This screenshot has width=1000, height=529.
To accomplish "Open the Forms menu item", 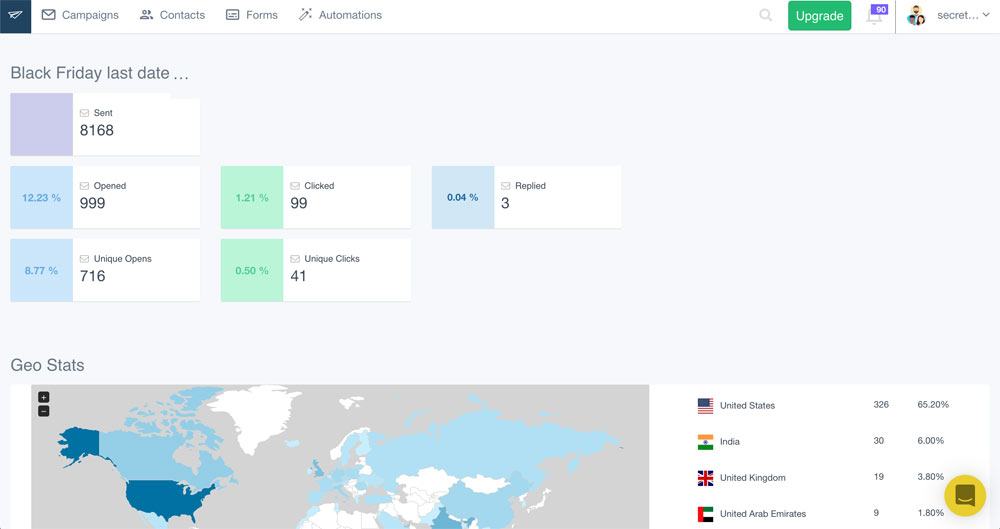I will [252, 16].
